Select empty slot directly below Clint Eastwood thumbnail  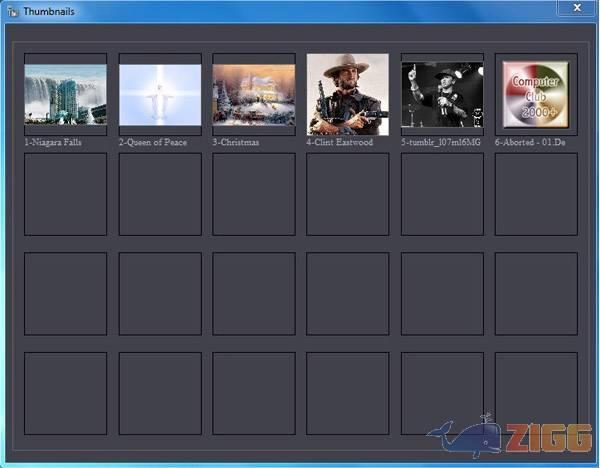click(x=348, y=194)
